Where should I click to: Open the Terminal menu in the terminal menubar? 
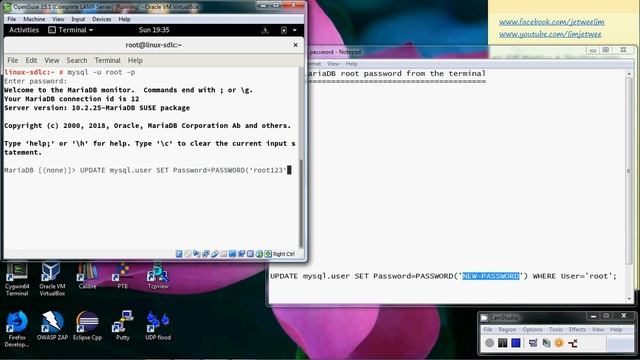point(107,60)
